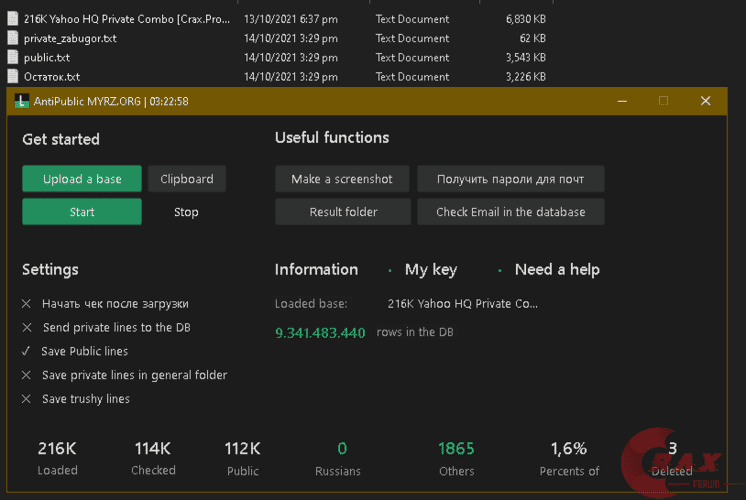Toggle Save trushy lines option
746x500 pixels.
pos(26,399)
